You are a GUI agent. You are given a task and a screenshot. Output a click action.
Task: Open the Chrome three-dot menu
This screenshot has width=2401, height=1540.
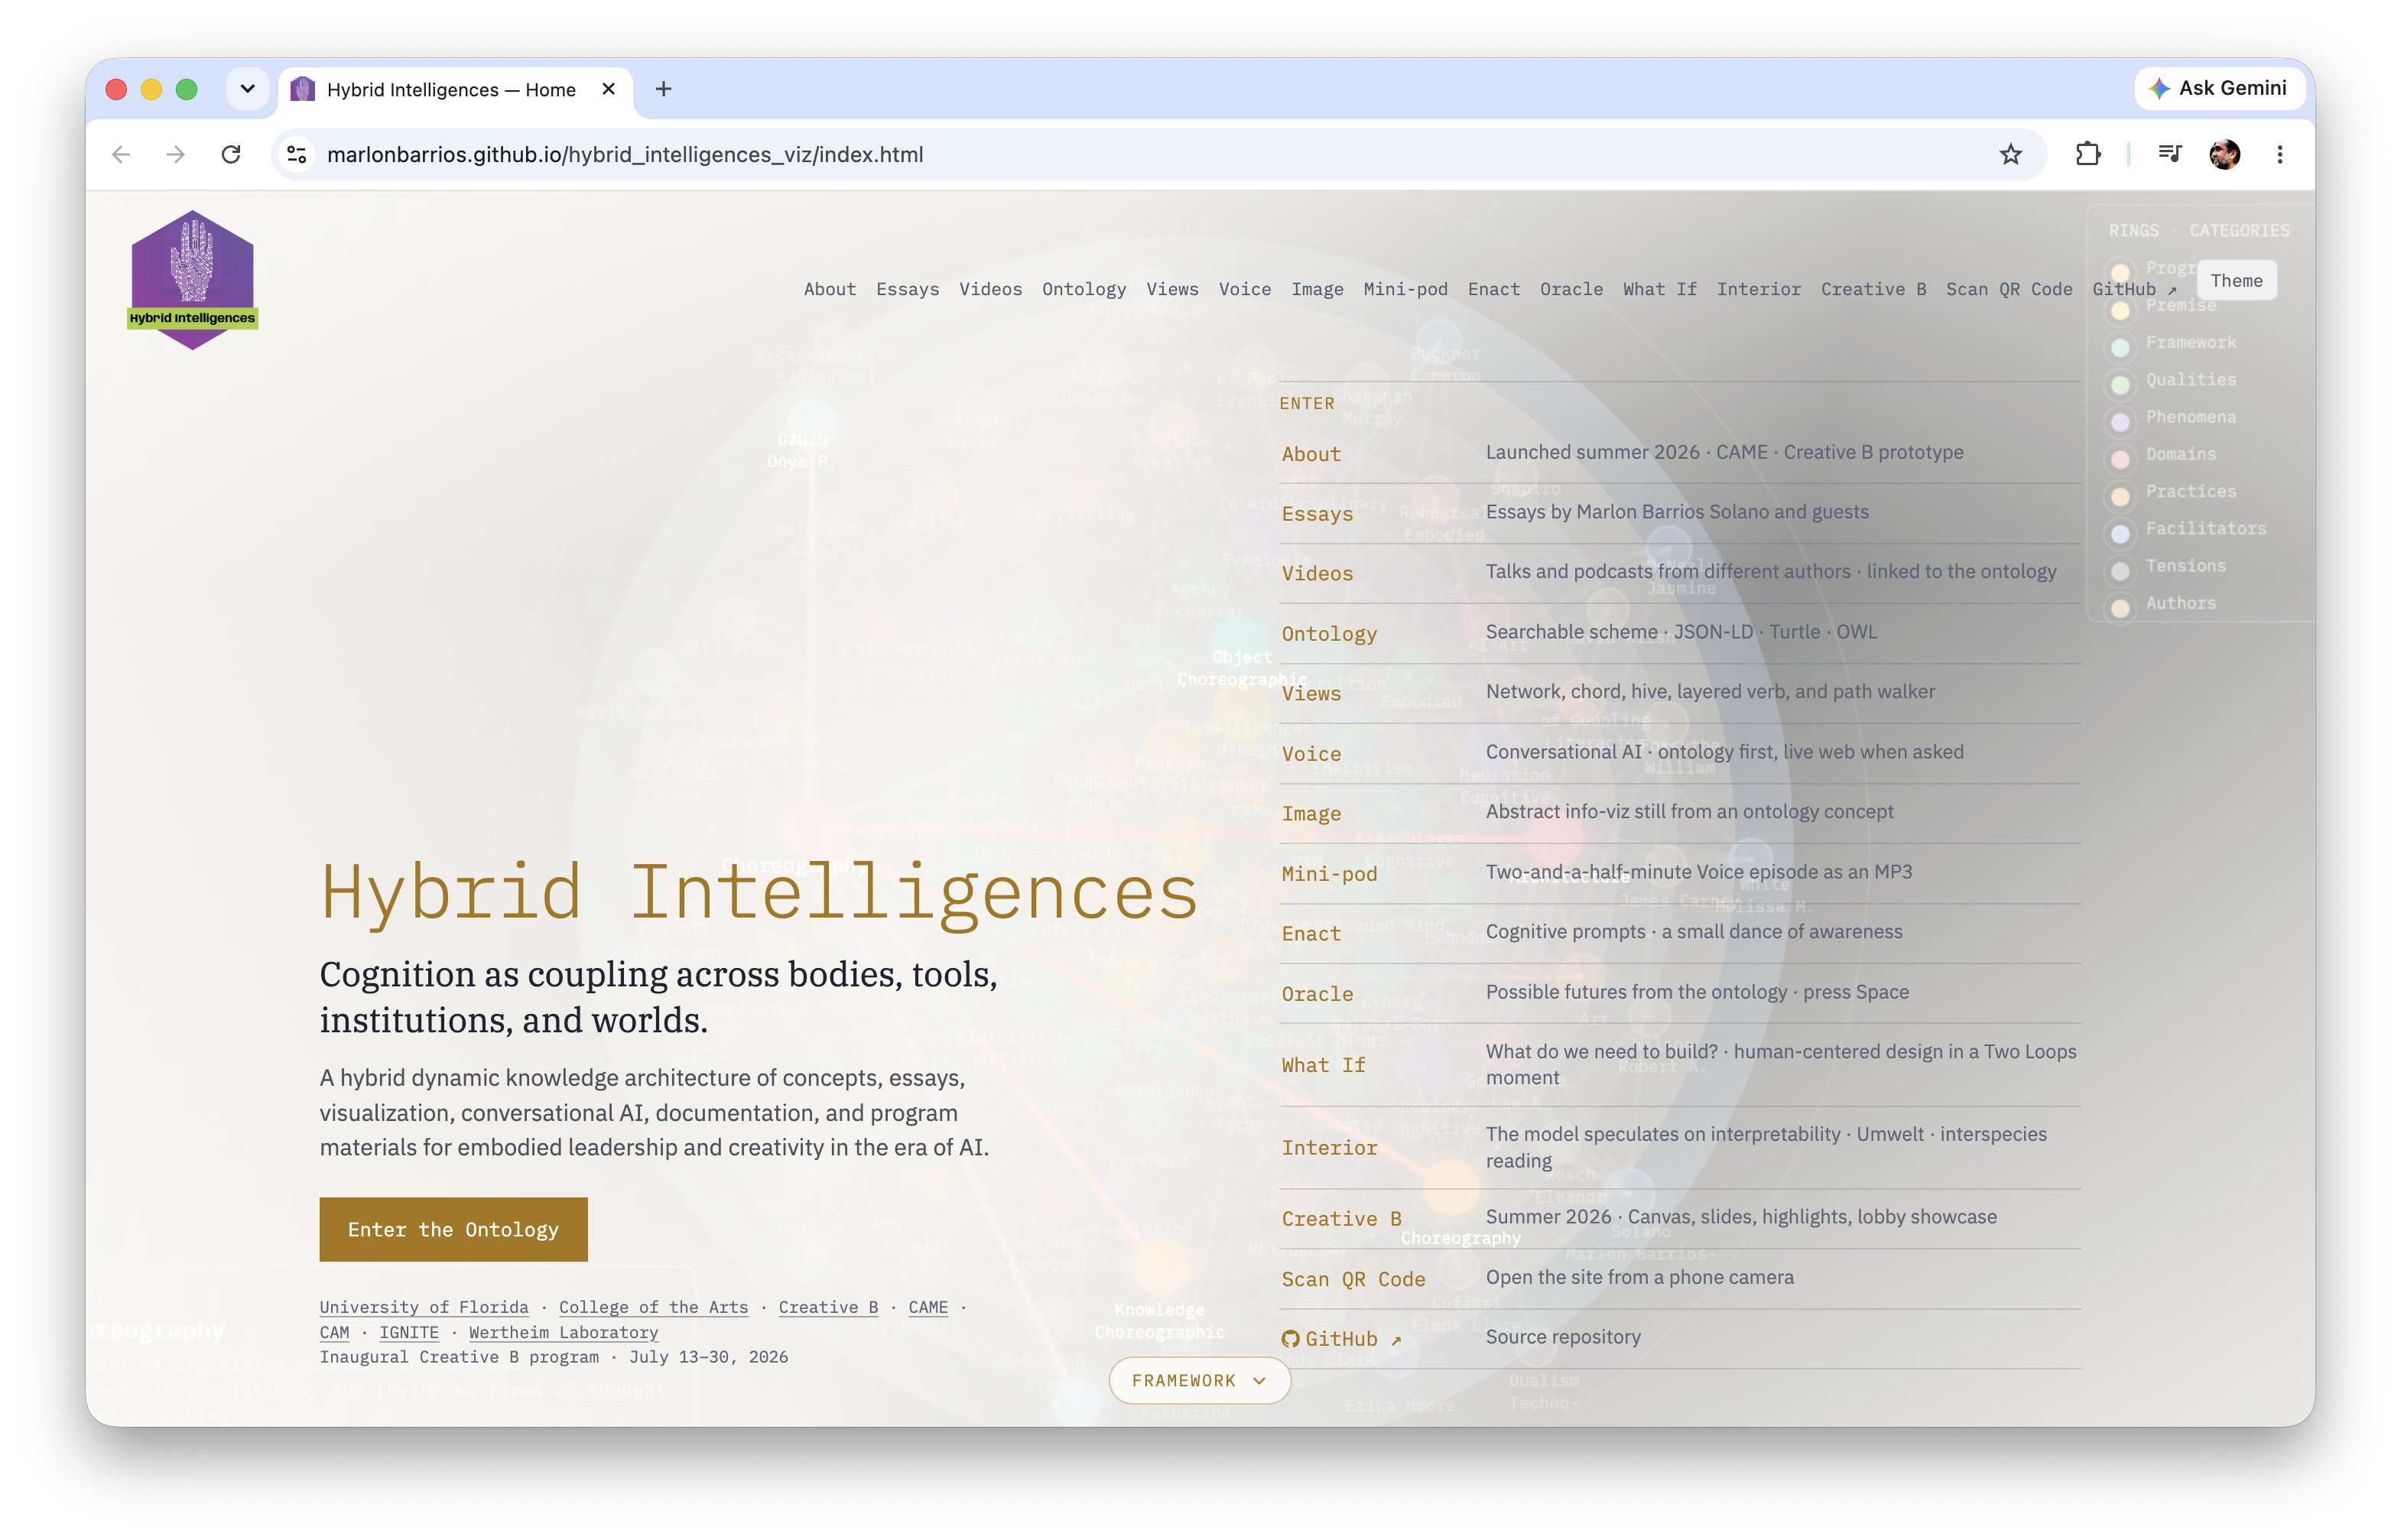coord(2279,154)
